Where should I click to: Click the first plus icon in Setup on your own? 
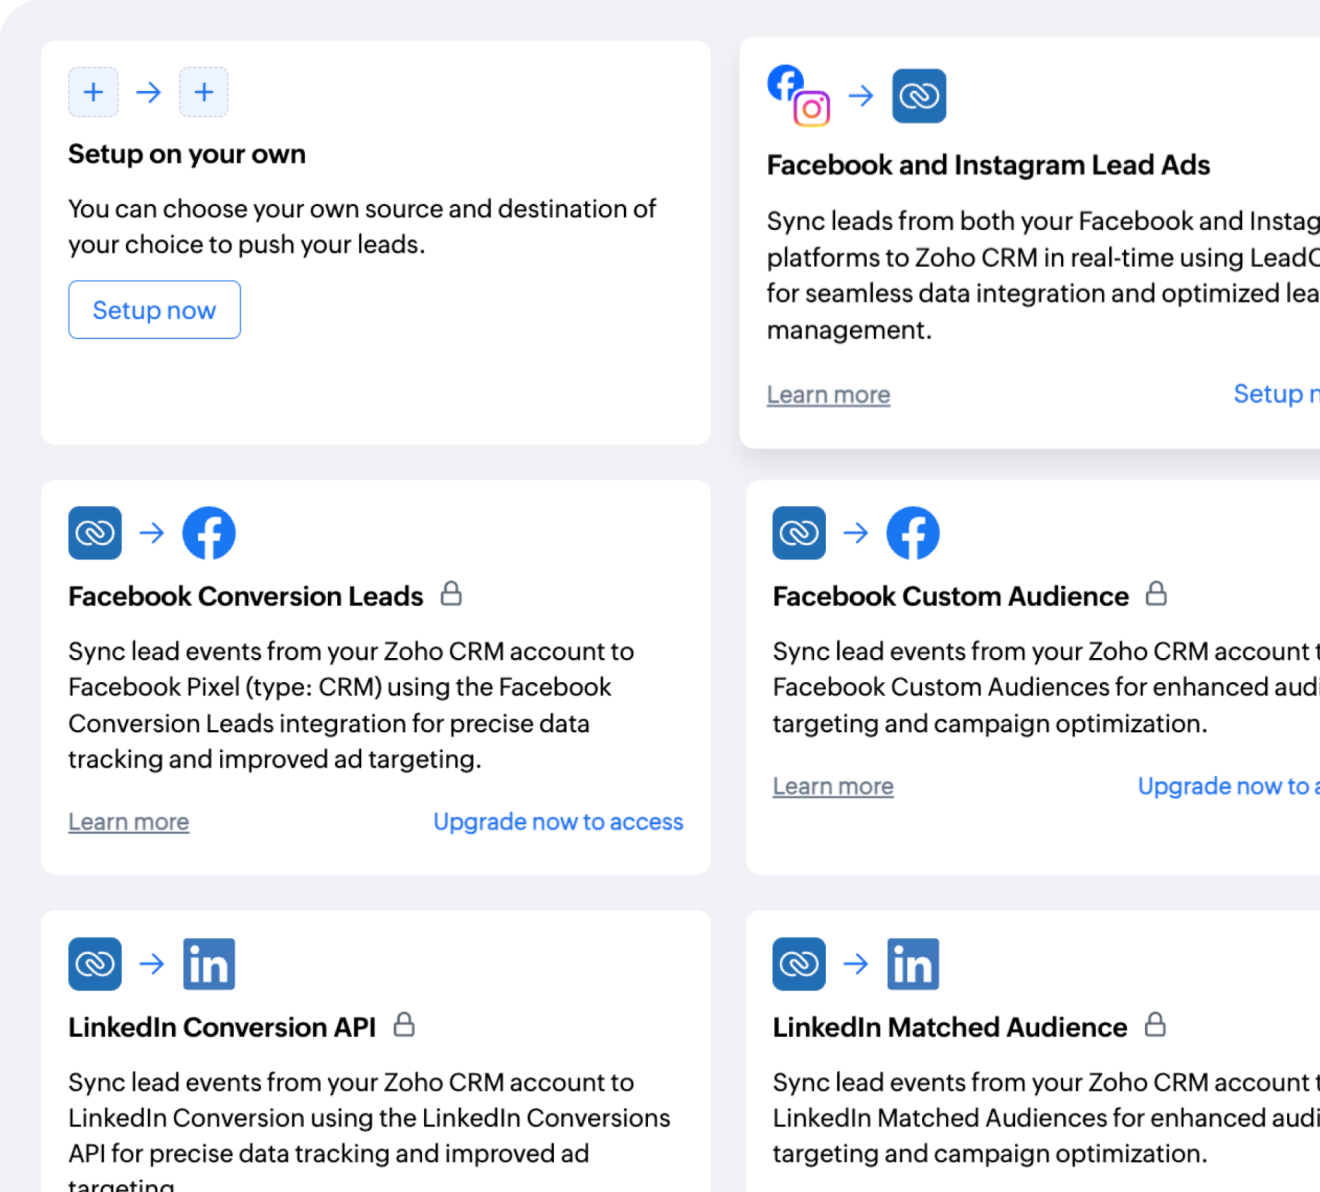click(x=93, y=91)
